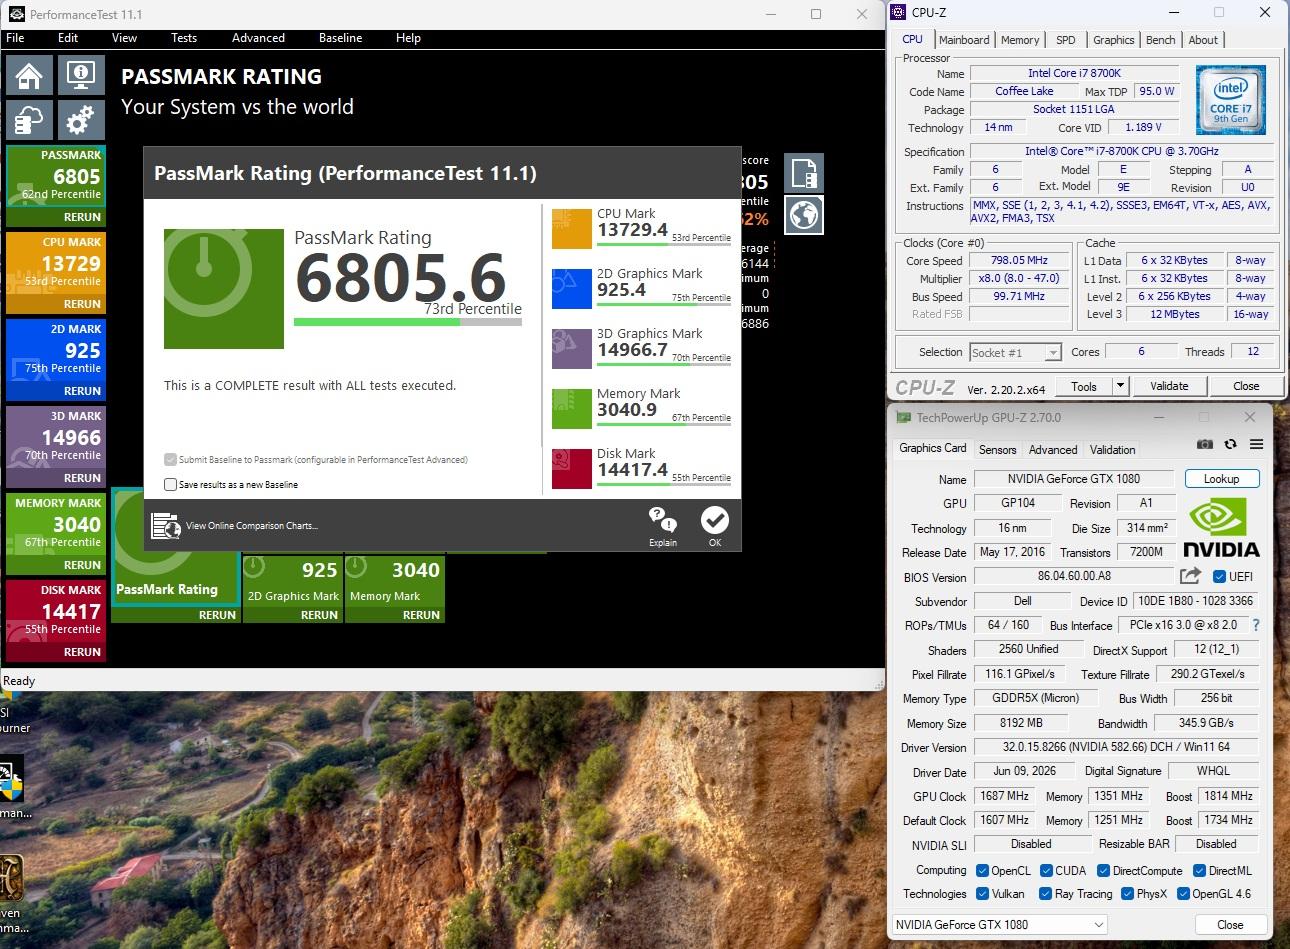Open the system information monitor icon

[x=81, y=75]
